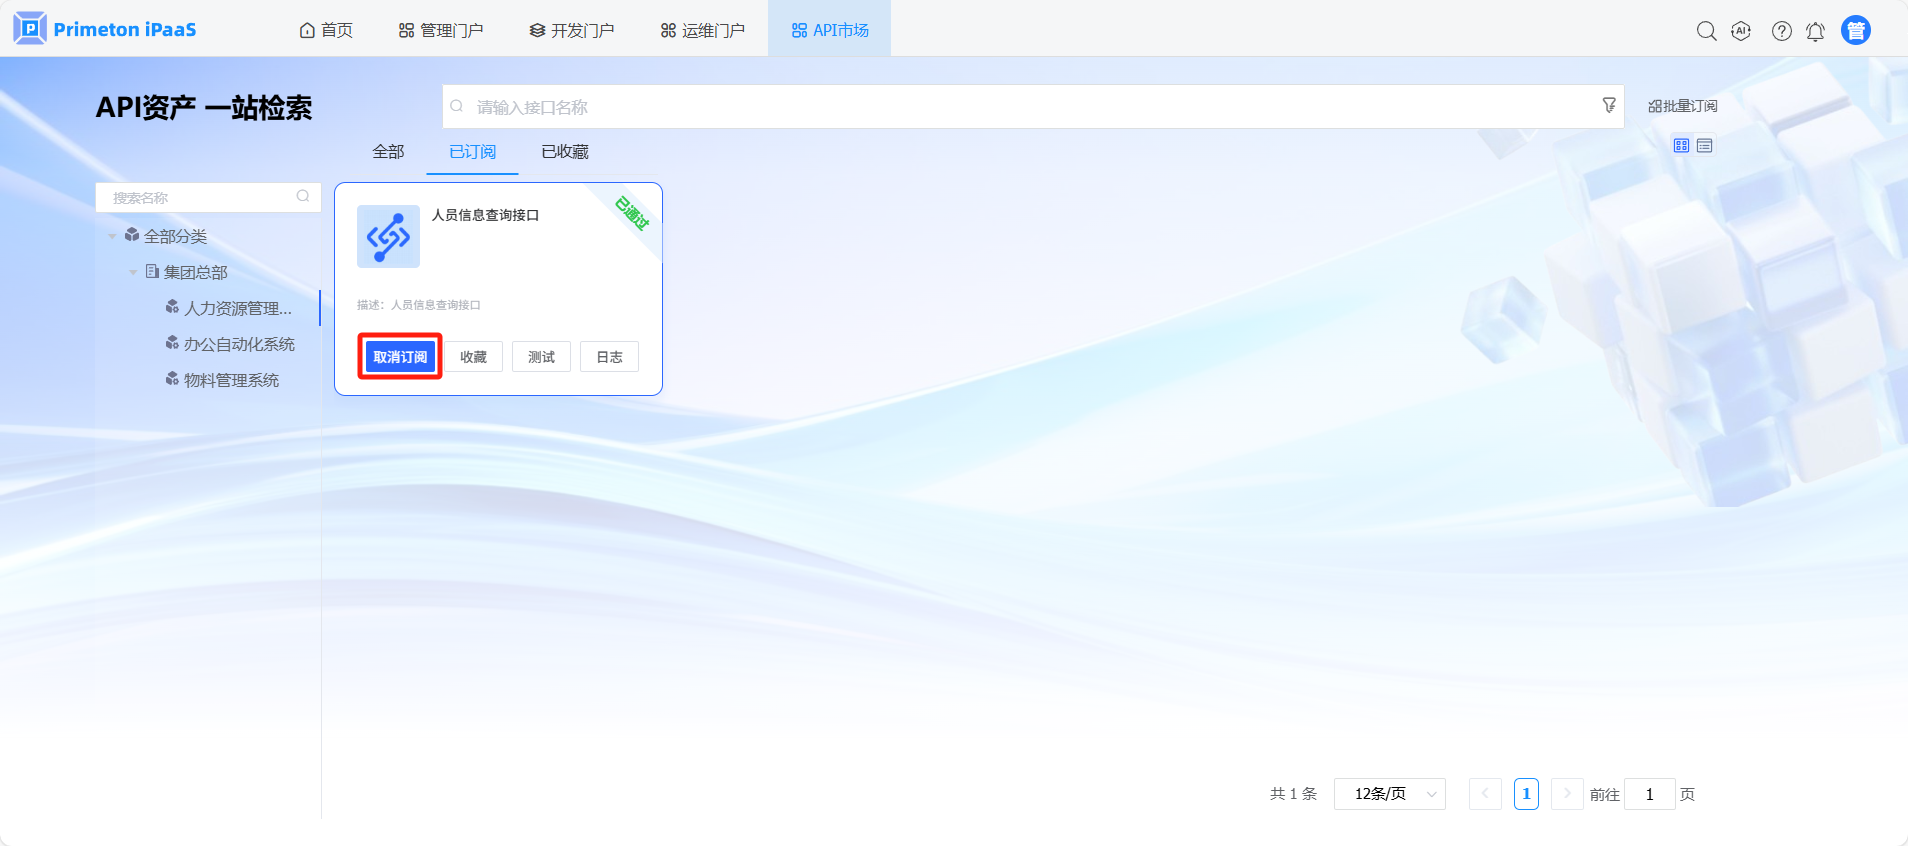Open the help question mark icon
The width and height of the screenshot is (1908, 846).
point(1781,31)
